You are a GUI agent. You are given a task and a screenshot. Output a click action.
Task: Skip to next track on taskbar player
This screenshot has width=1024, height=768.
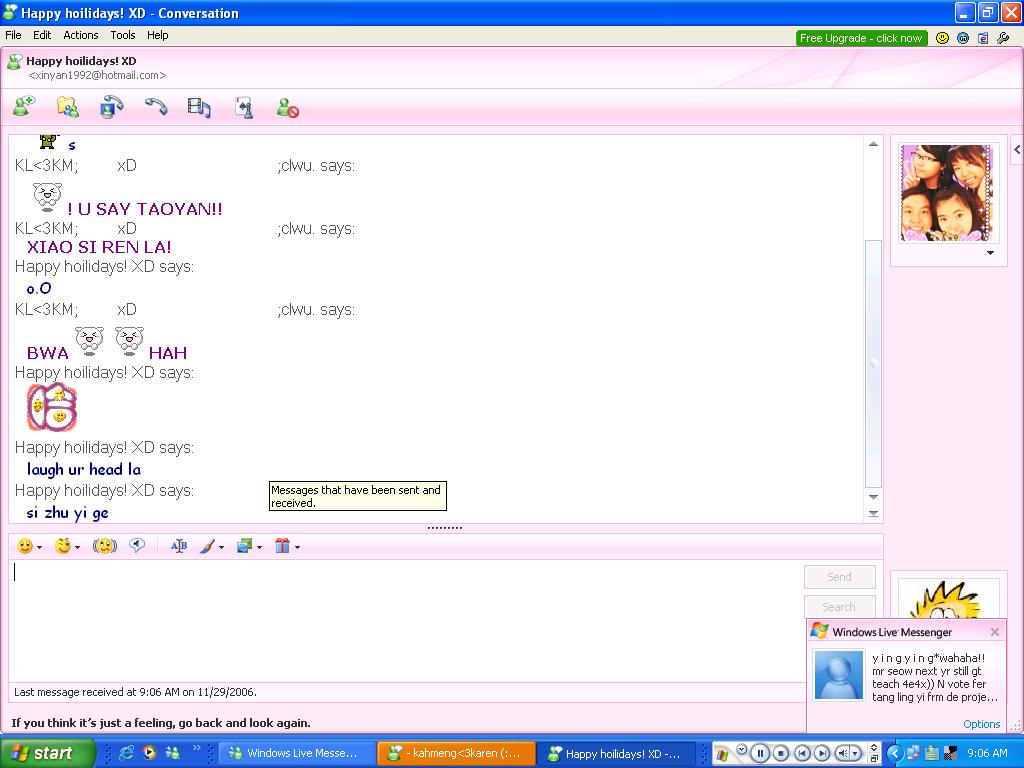pos(822,753)
